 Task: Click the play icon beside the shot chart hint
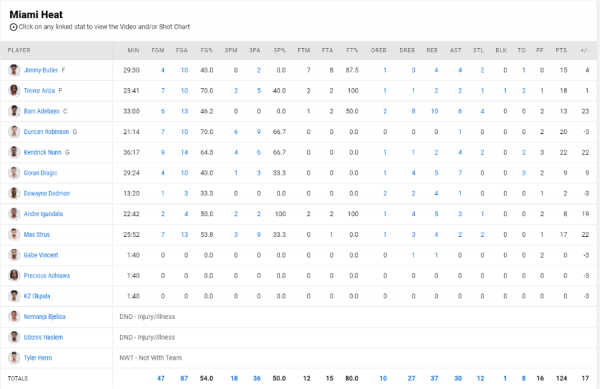tap(13, 27)
